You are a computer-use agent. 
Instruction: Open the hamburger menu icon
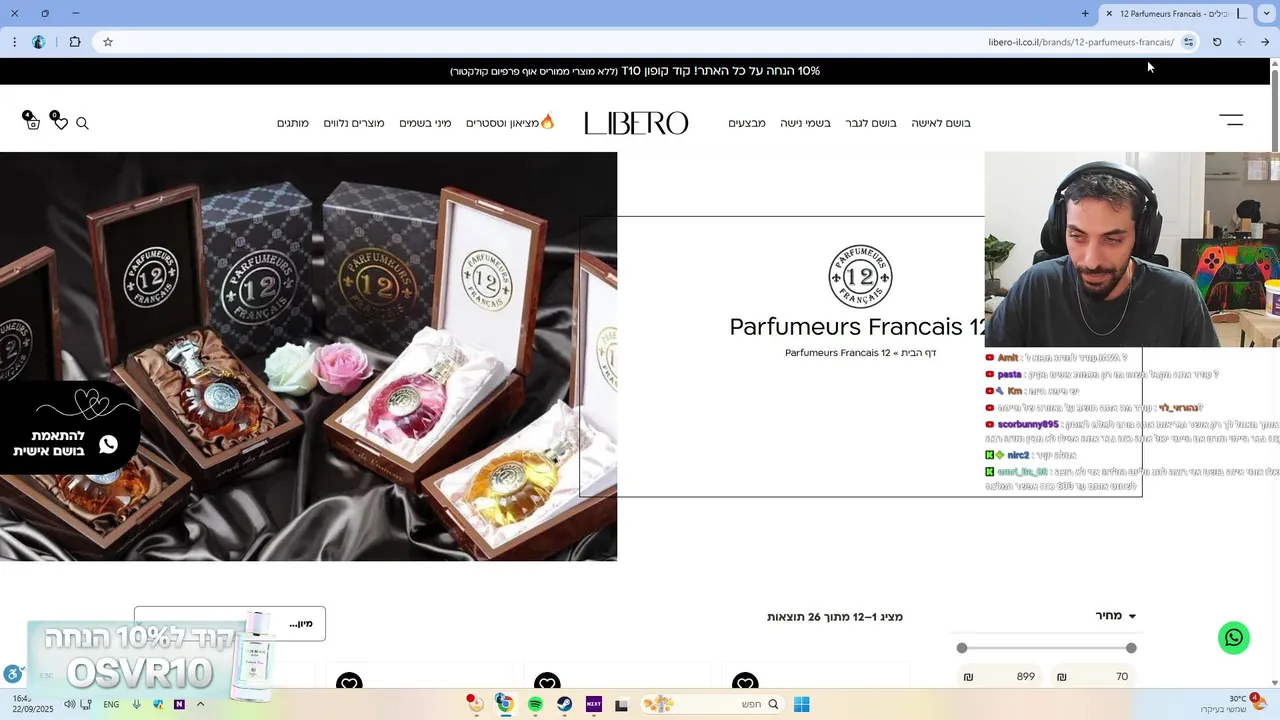1231,120
